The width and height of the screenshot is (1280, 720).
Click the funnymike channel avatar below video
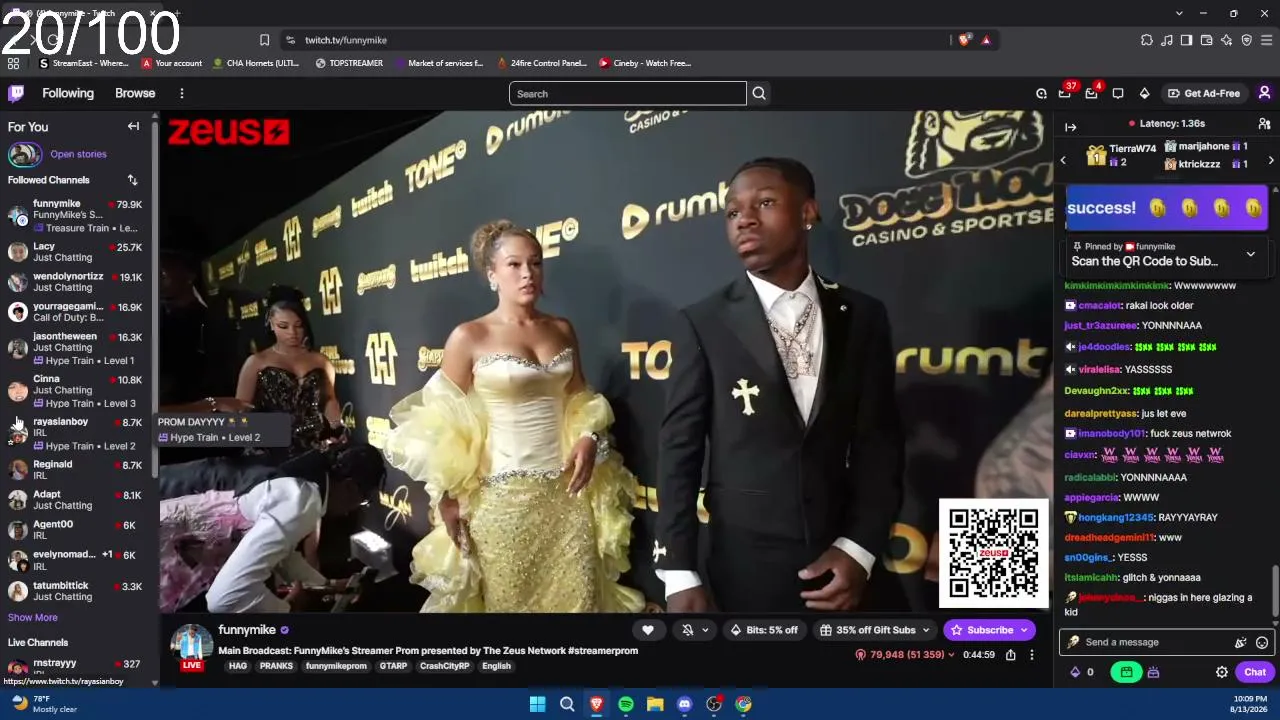pos(191,645)
